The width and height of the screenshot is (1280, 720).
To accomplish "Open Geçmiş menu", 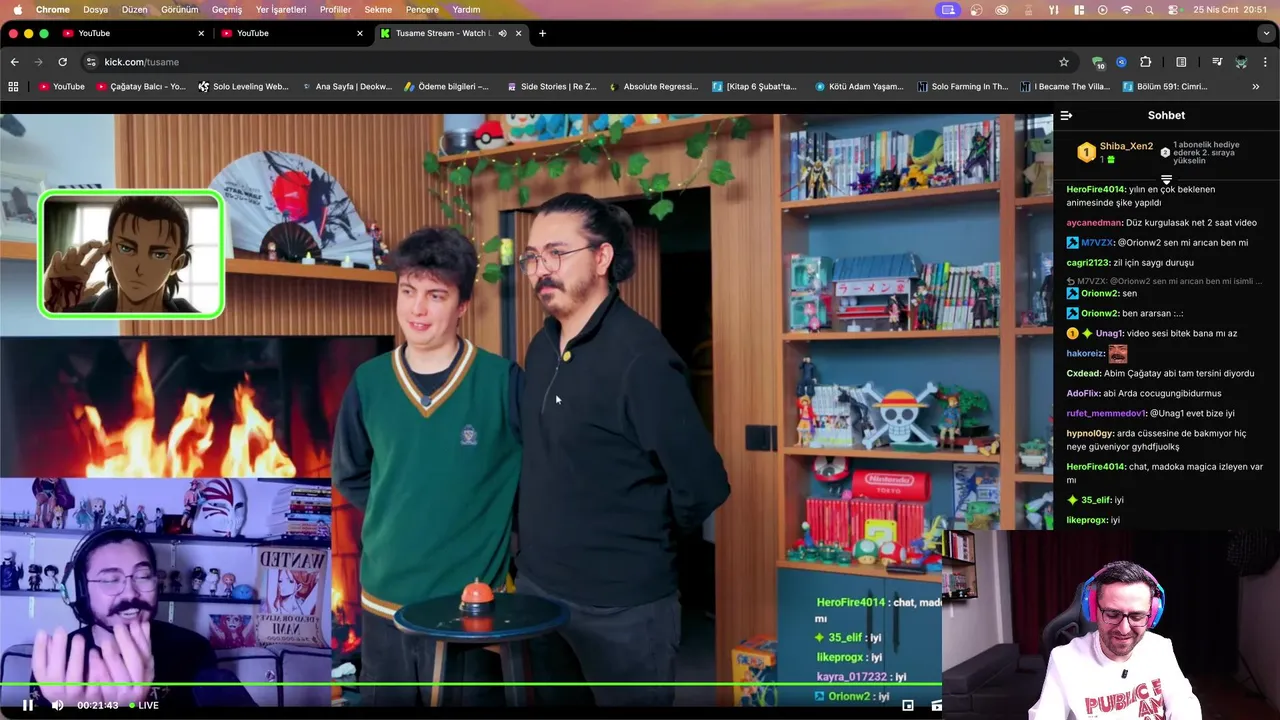I will pyautogui.click(x=227, y=10).
